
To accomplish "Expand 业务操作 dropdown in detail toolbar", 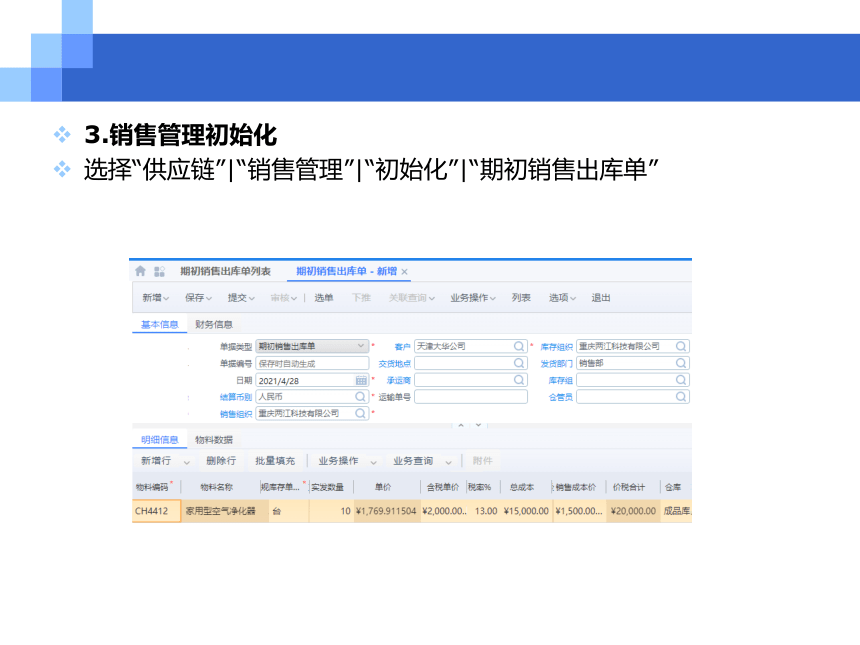I will point(374,462).
